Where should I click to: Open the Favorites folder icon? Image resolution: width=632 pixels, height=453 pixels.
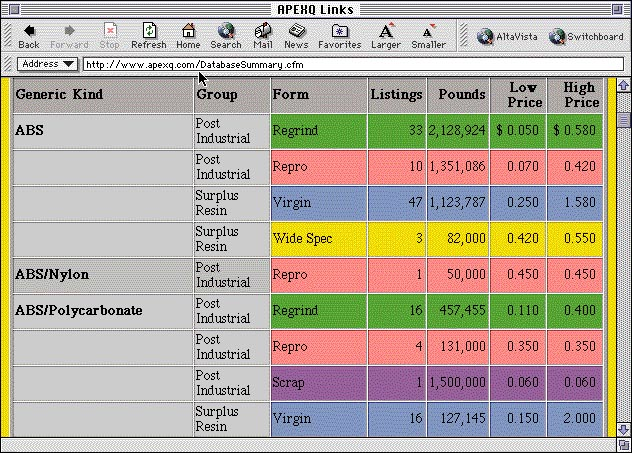pos(340,36)
